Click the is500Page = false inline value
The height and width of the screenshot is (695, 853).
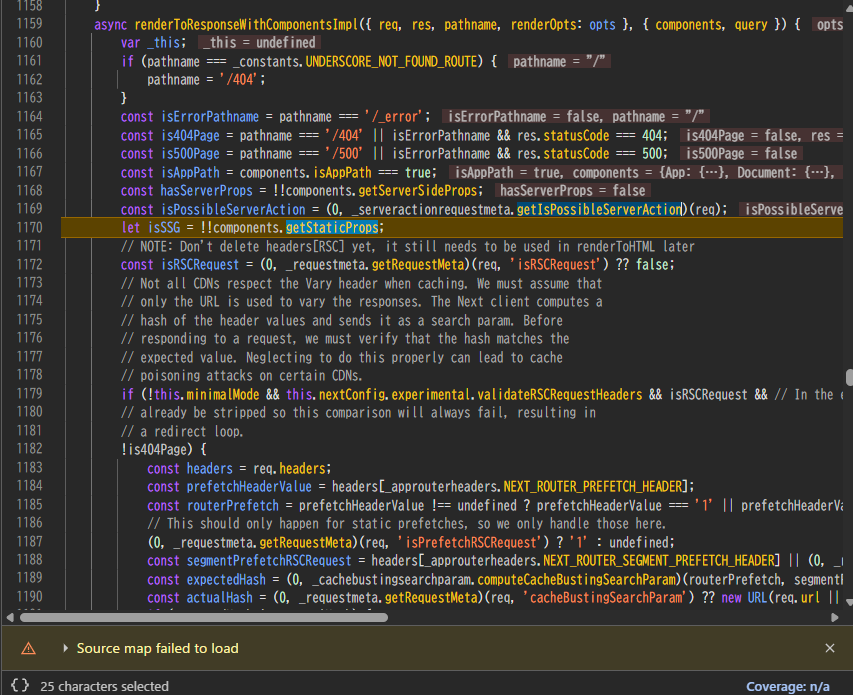[x=741, y=154]
